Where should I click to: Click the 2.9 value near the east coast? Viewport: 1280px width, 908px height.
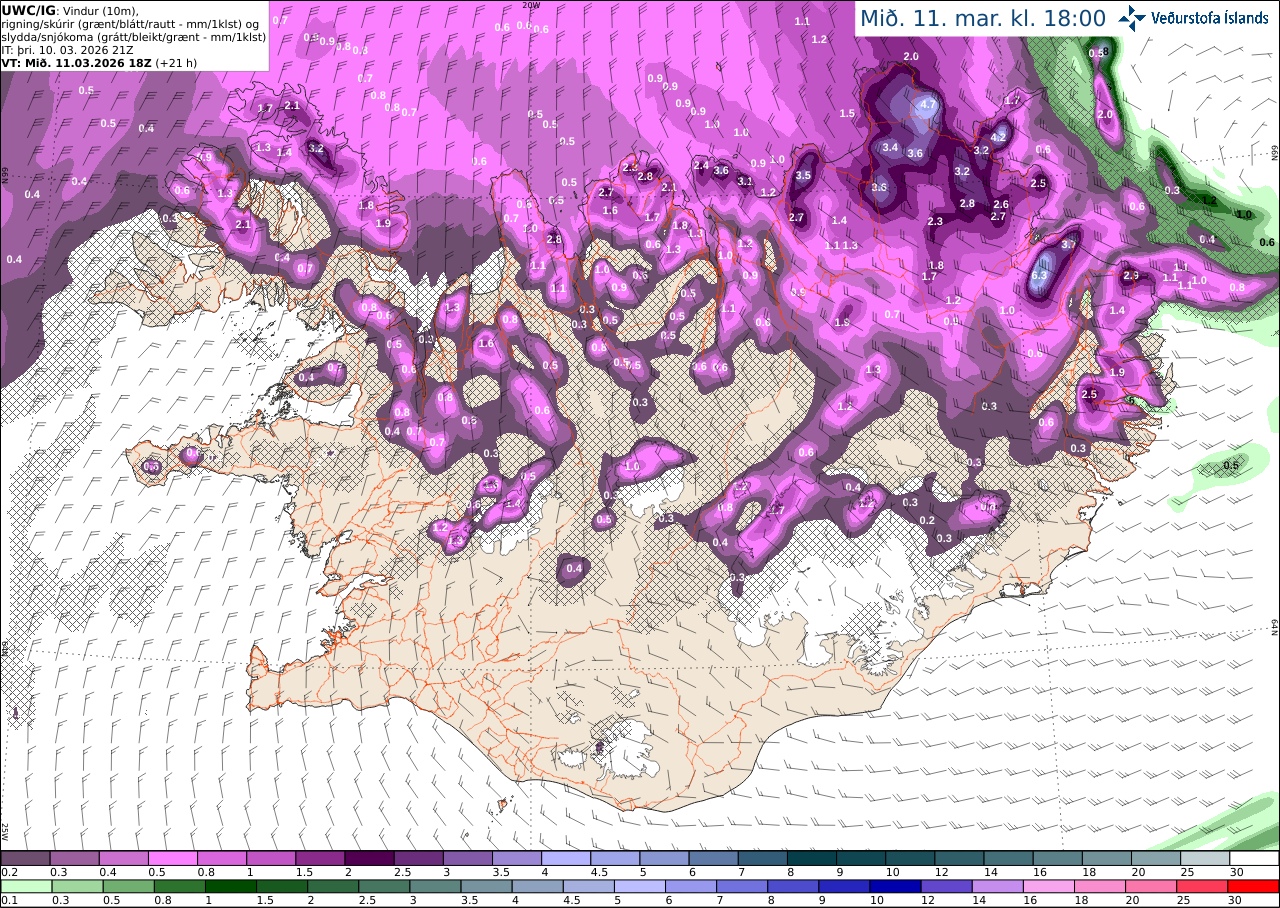tap(1131, 275)
